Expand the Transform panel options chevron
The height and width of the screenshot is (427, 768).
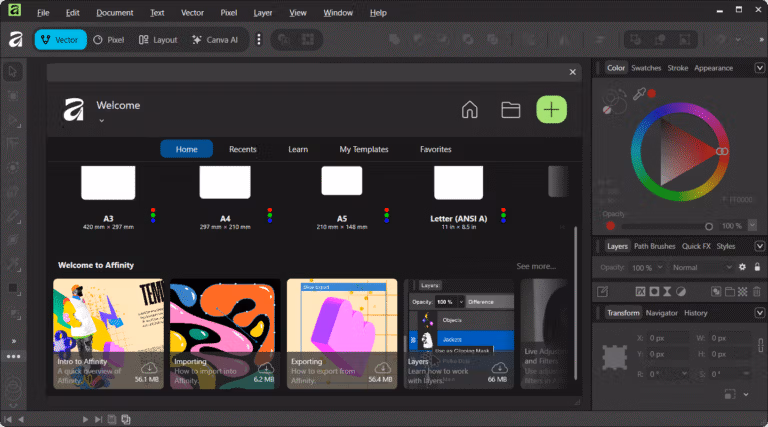point(760,312)
